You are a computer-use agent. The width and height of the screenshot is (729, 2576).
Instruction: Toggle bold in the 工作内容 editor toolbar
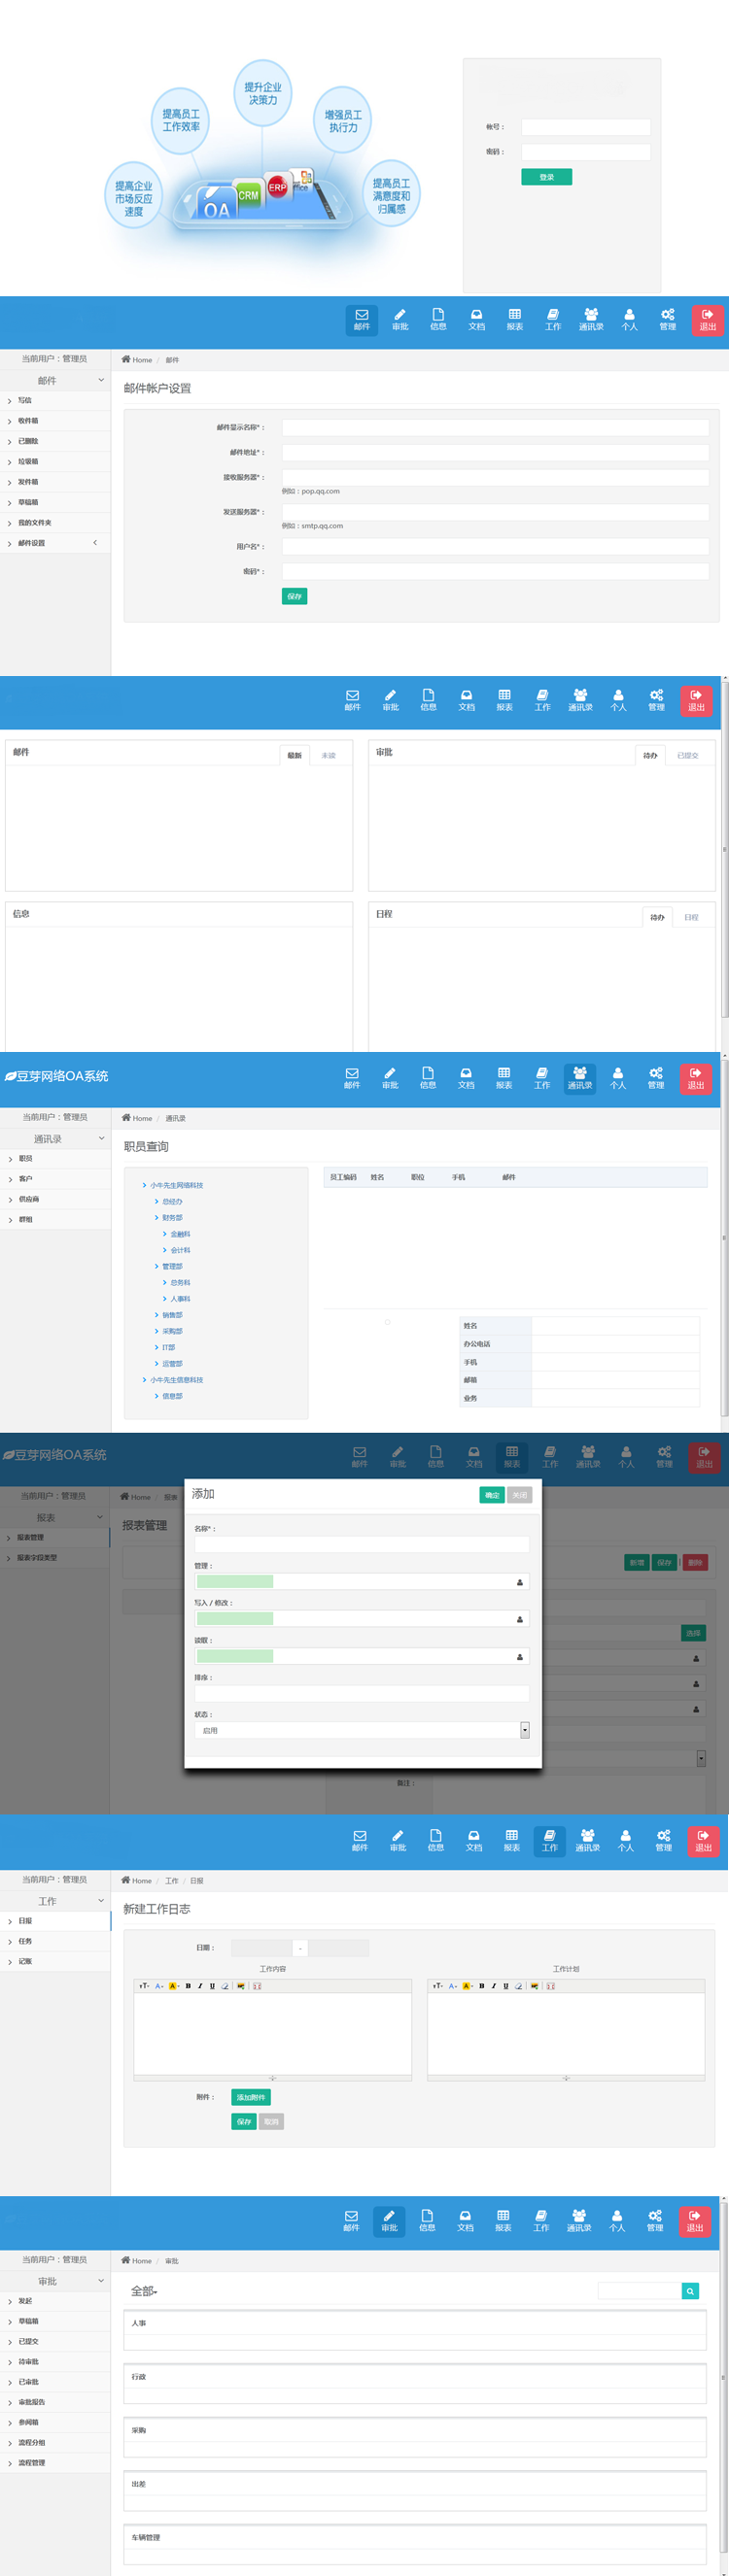pos(188,1986)
